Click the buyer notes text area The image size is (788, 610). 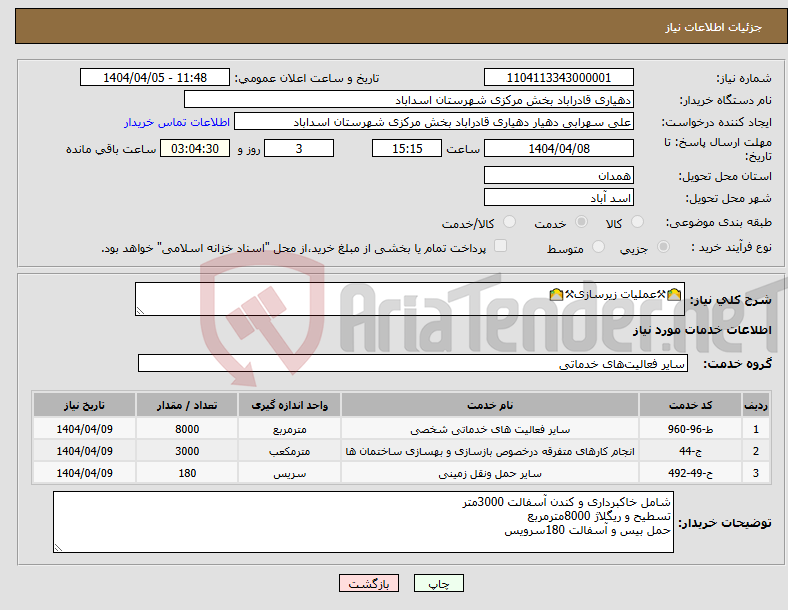point(363,522)
